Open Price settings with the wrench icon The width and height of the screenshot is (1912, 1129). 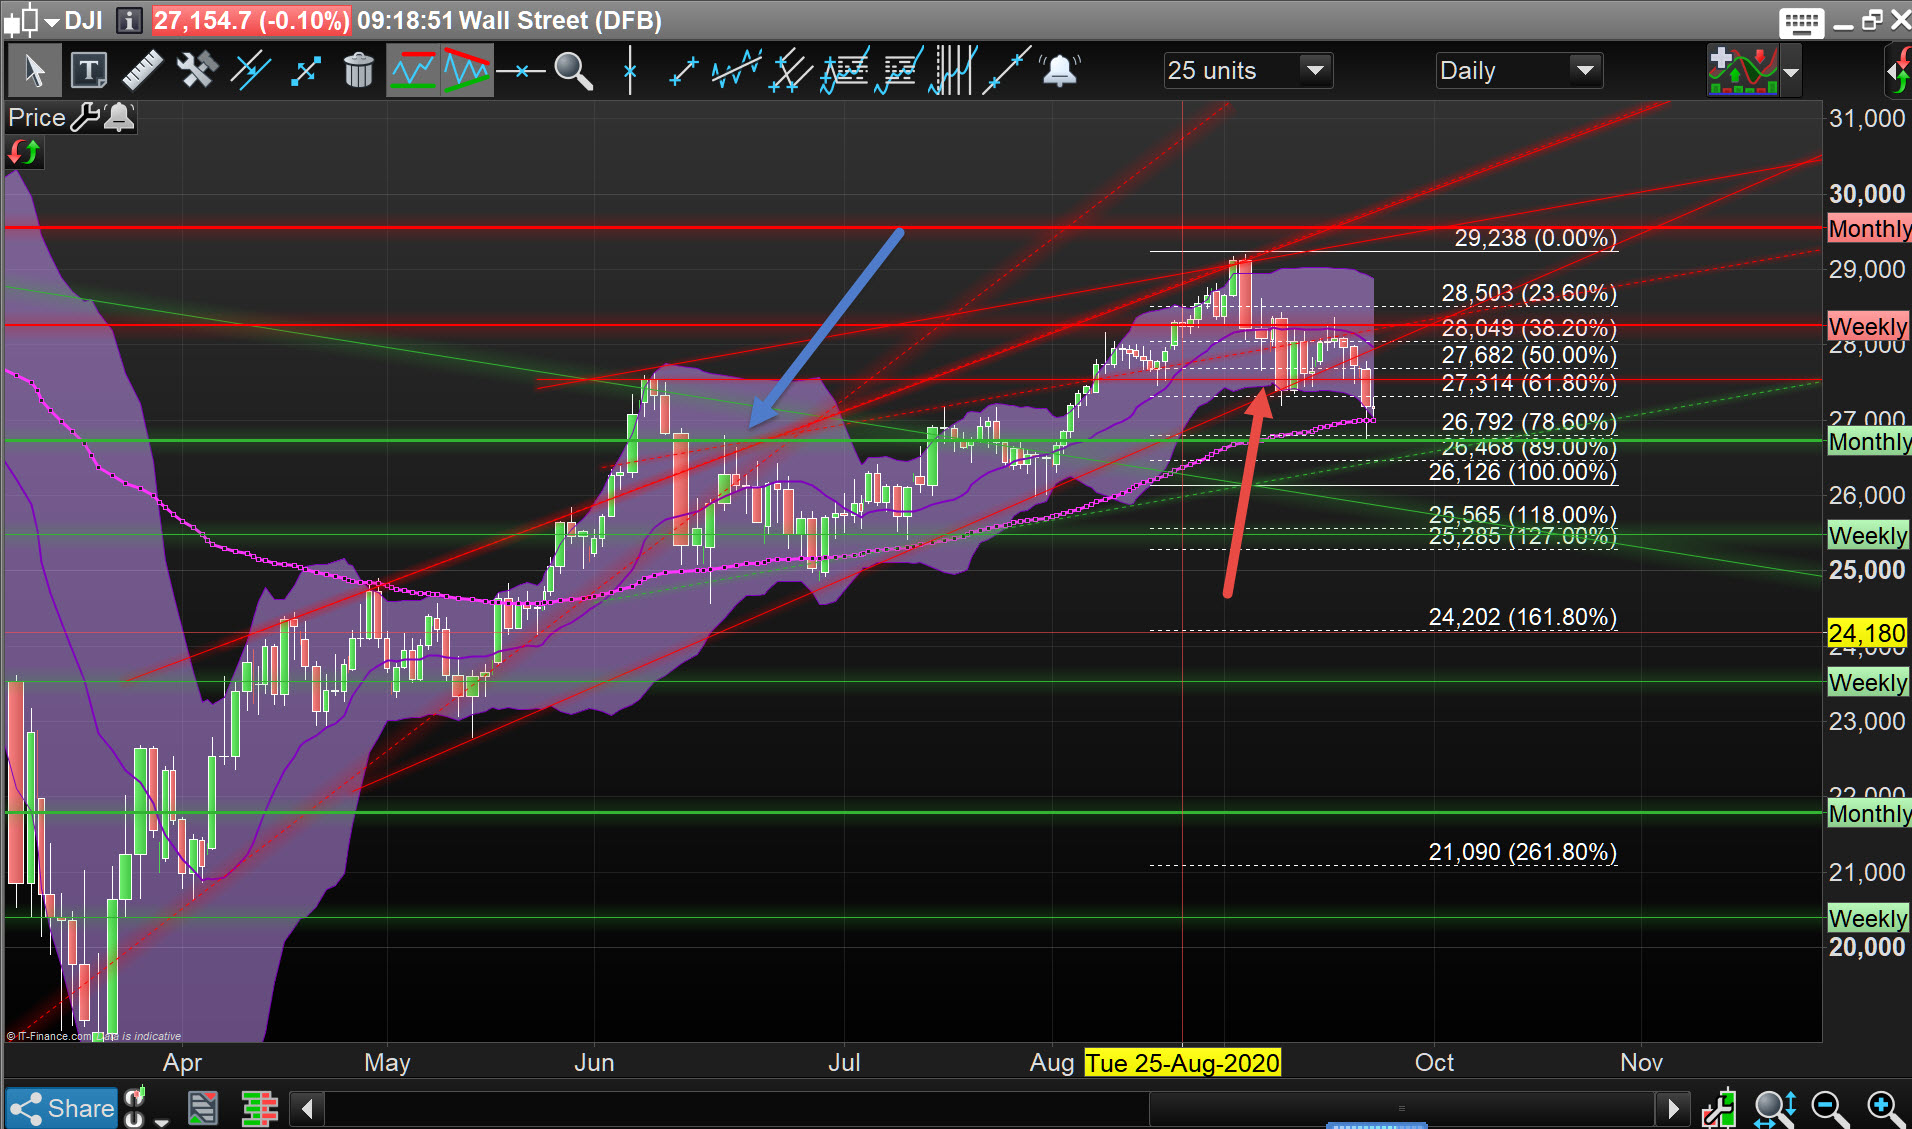click(85, 117)
